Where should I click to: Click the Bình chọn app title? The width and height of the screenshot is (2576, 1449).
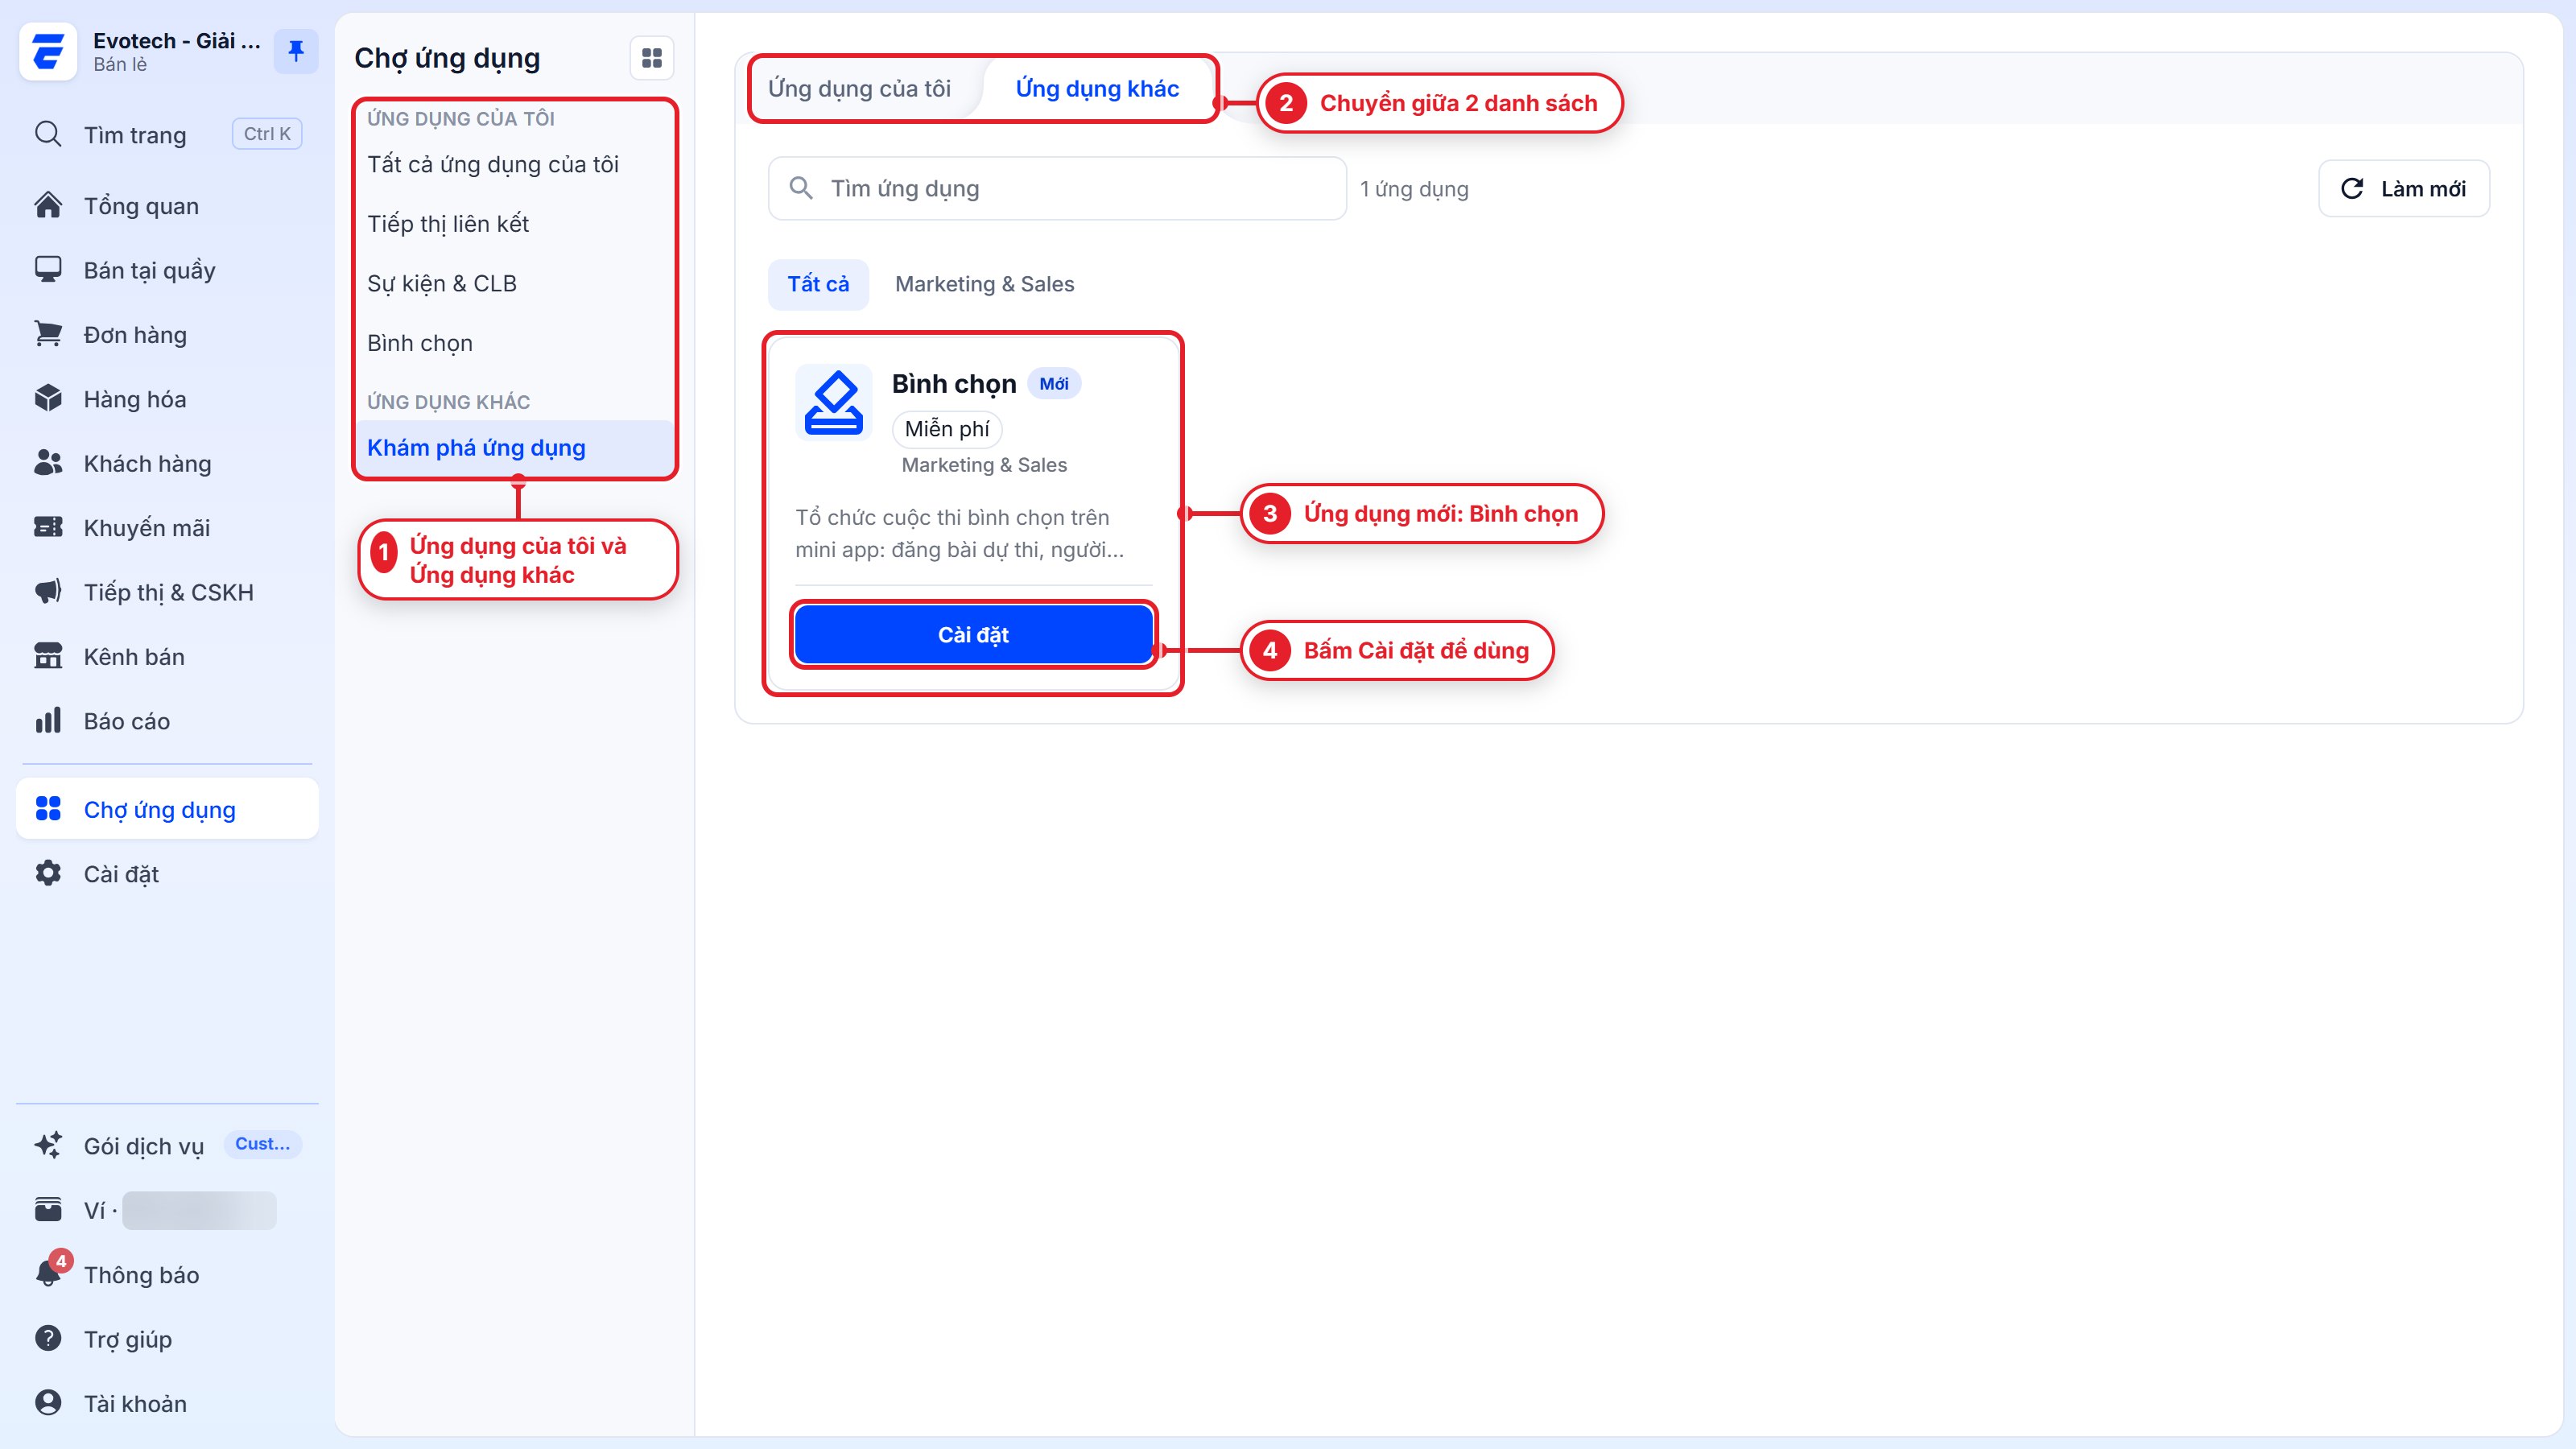[953, 384]
